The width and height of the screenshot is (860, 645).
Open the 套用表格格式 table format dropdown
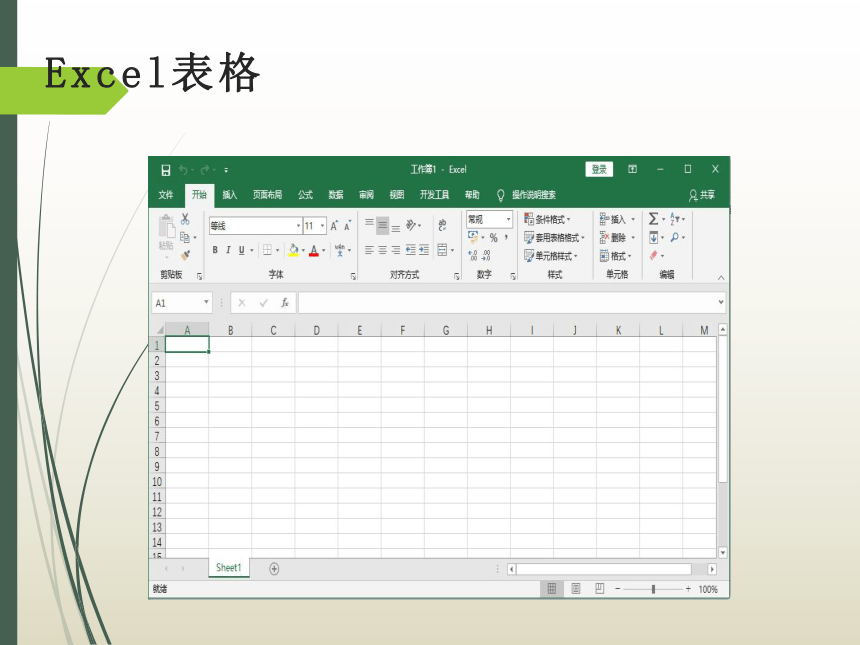[x=555, y=237]
